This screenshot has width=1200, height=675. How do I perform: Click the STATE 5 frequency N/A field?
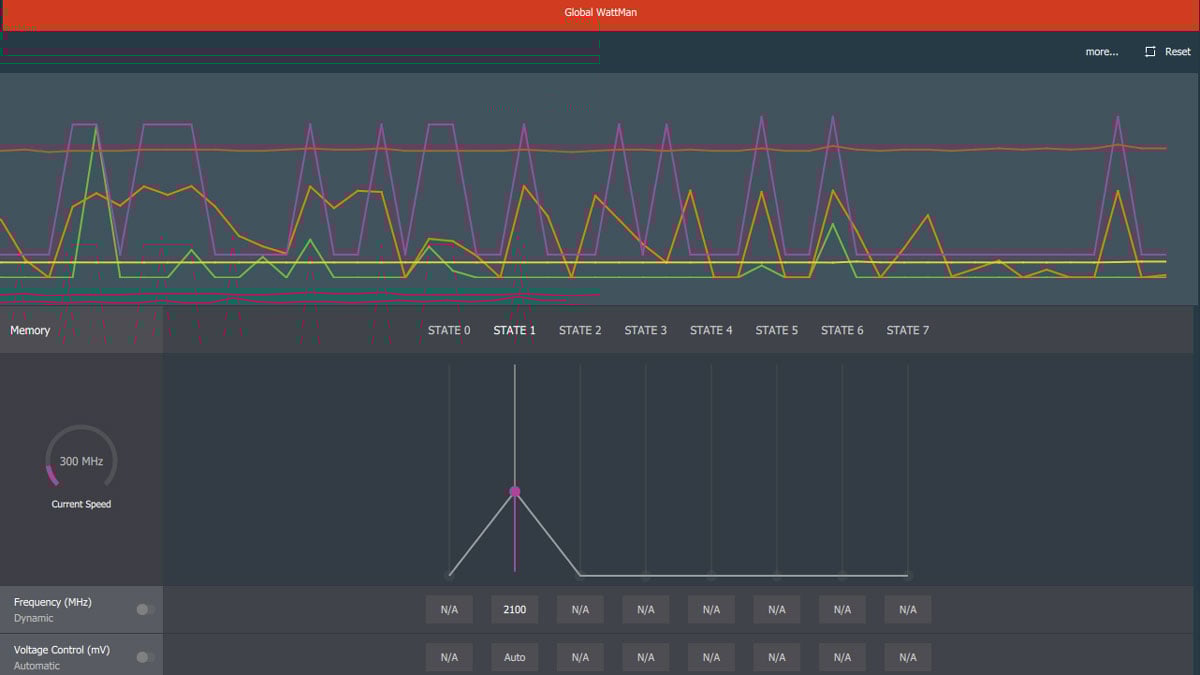tap(777, 609)
